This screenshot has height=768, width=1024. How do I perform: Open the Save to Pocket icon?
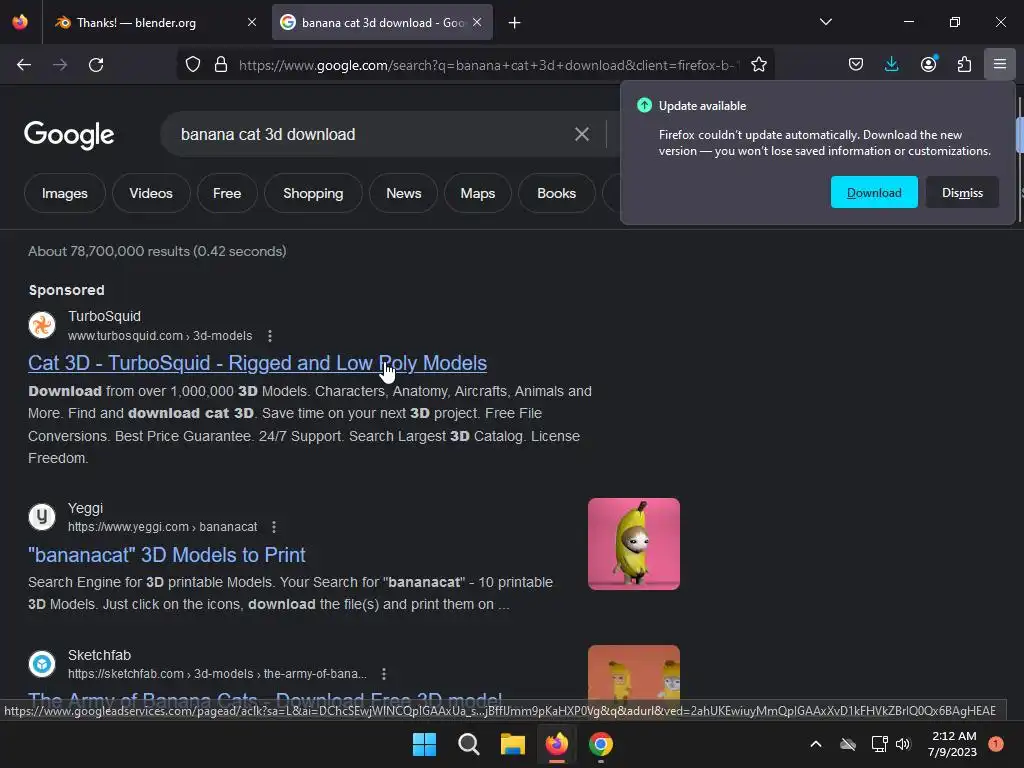point(856,65)
